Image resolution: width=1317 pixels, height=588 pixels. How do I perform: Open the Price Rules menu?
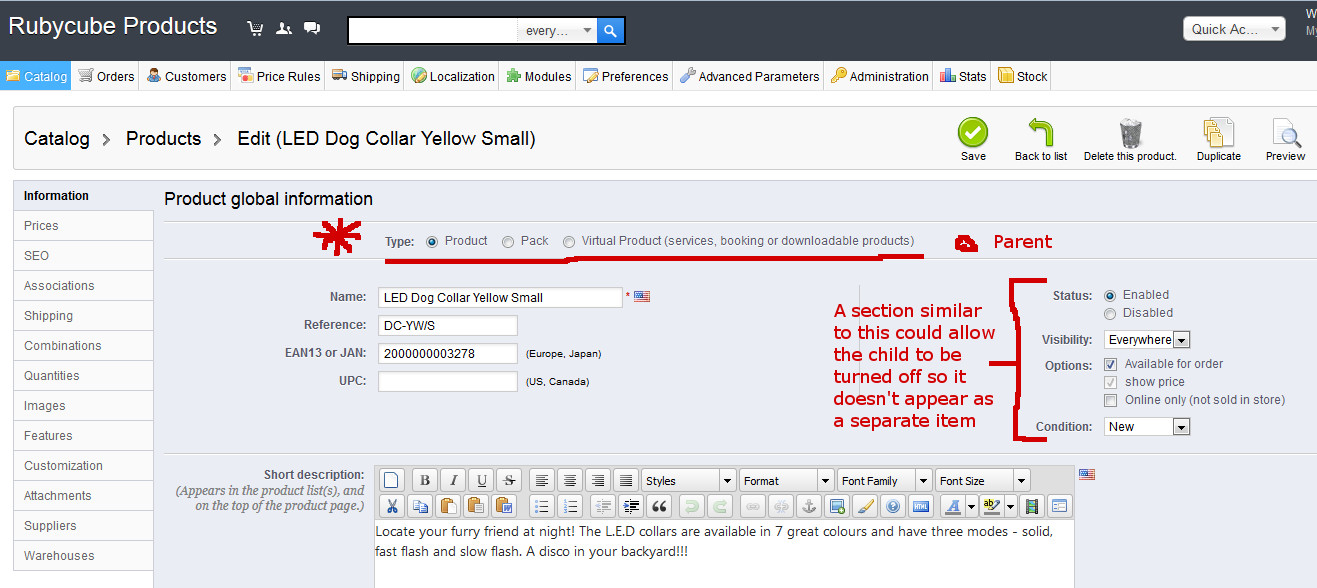tap(278, 76)
